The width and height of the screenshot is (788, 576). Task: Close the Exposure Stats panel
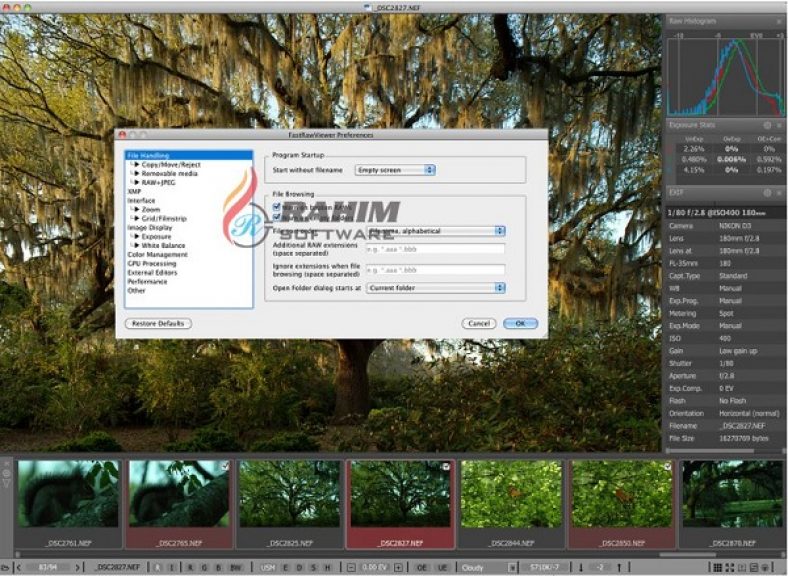tap(779, 125)
